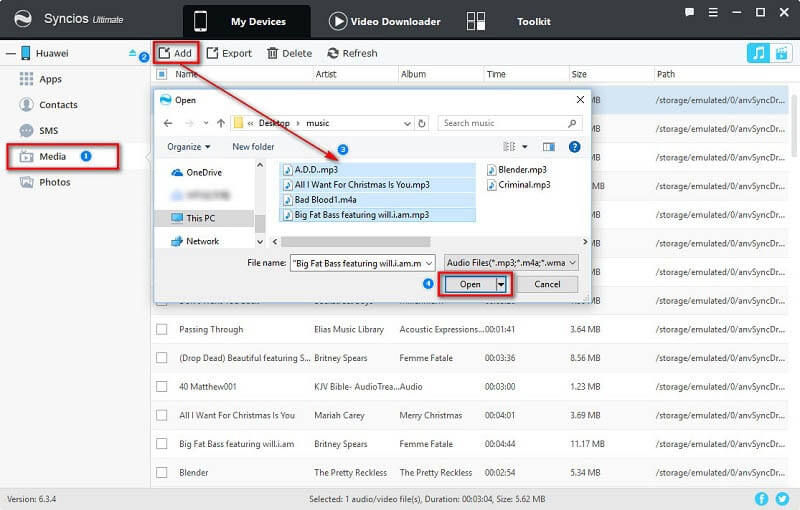
Task: Click Refresh in the toolbar
Action: tap(353, 53)
